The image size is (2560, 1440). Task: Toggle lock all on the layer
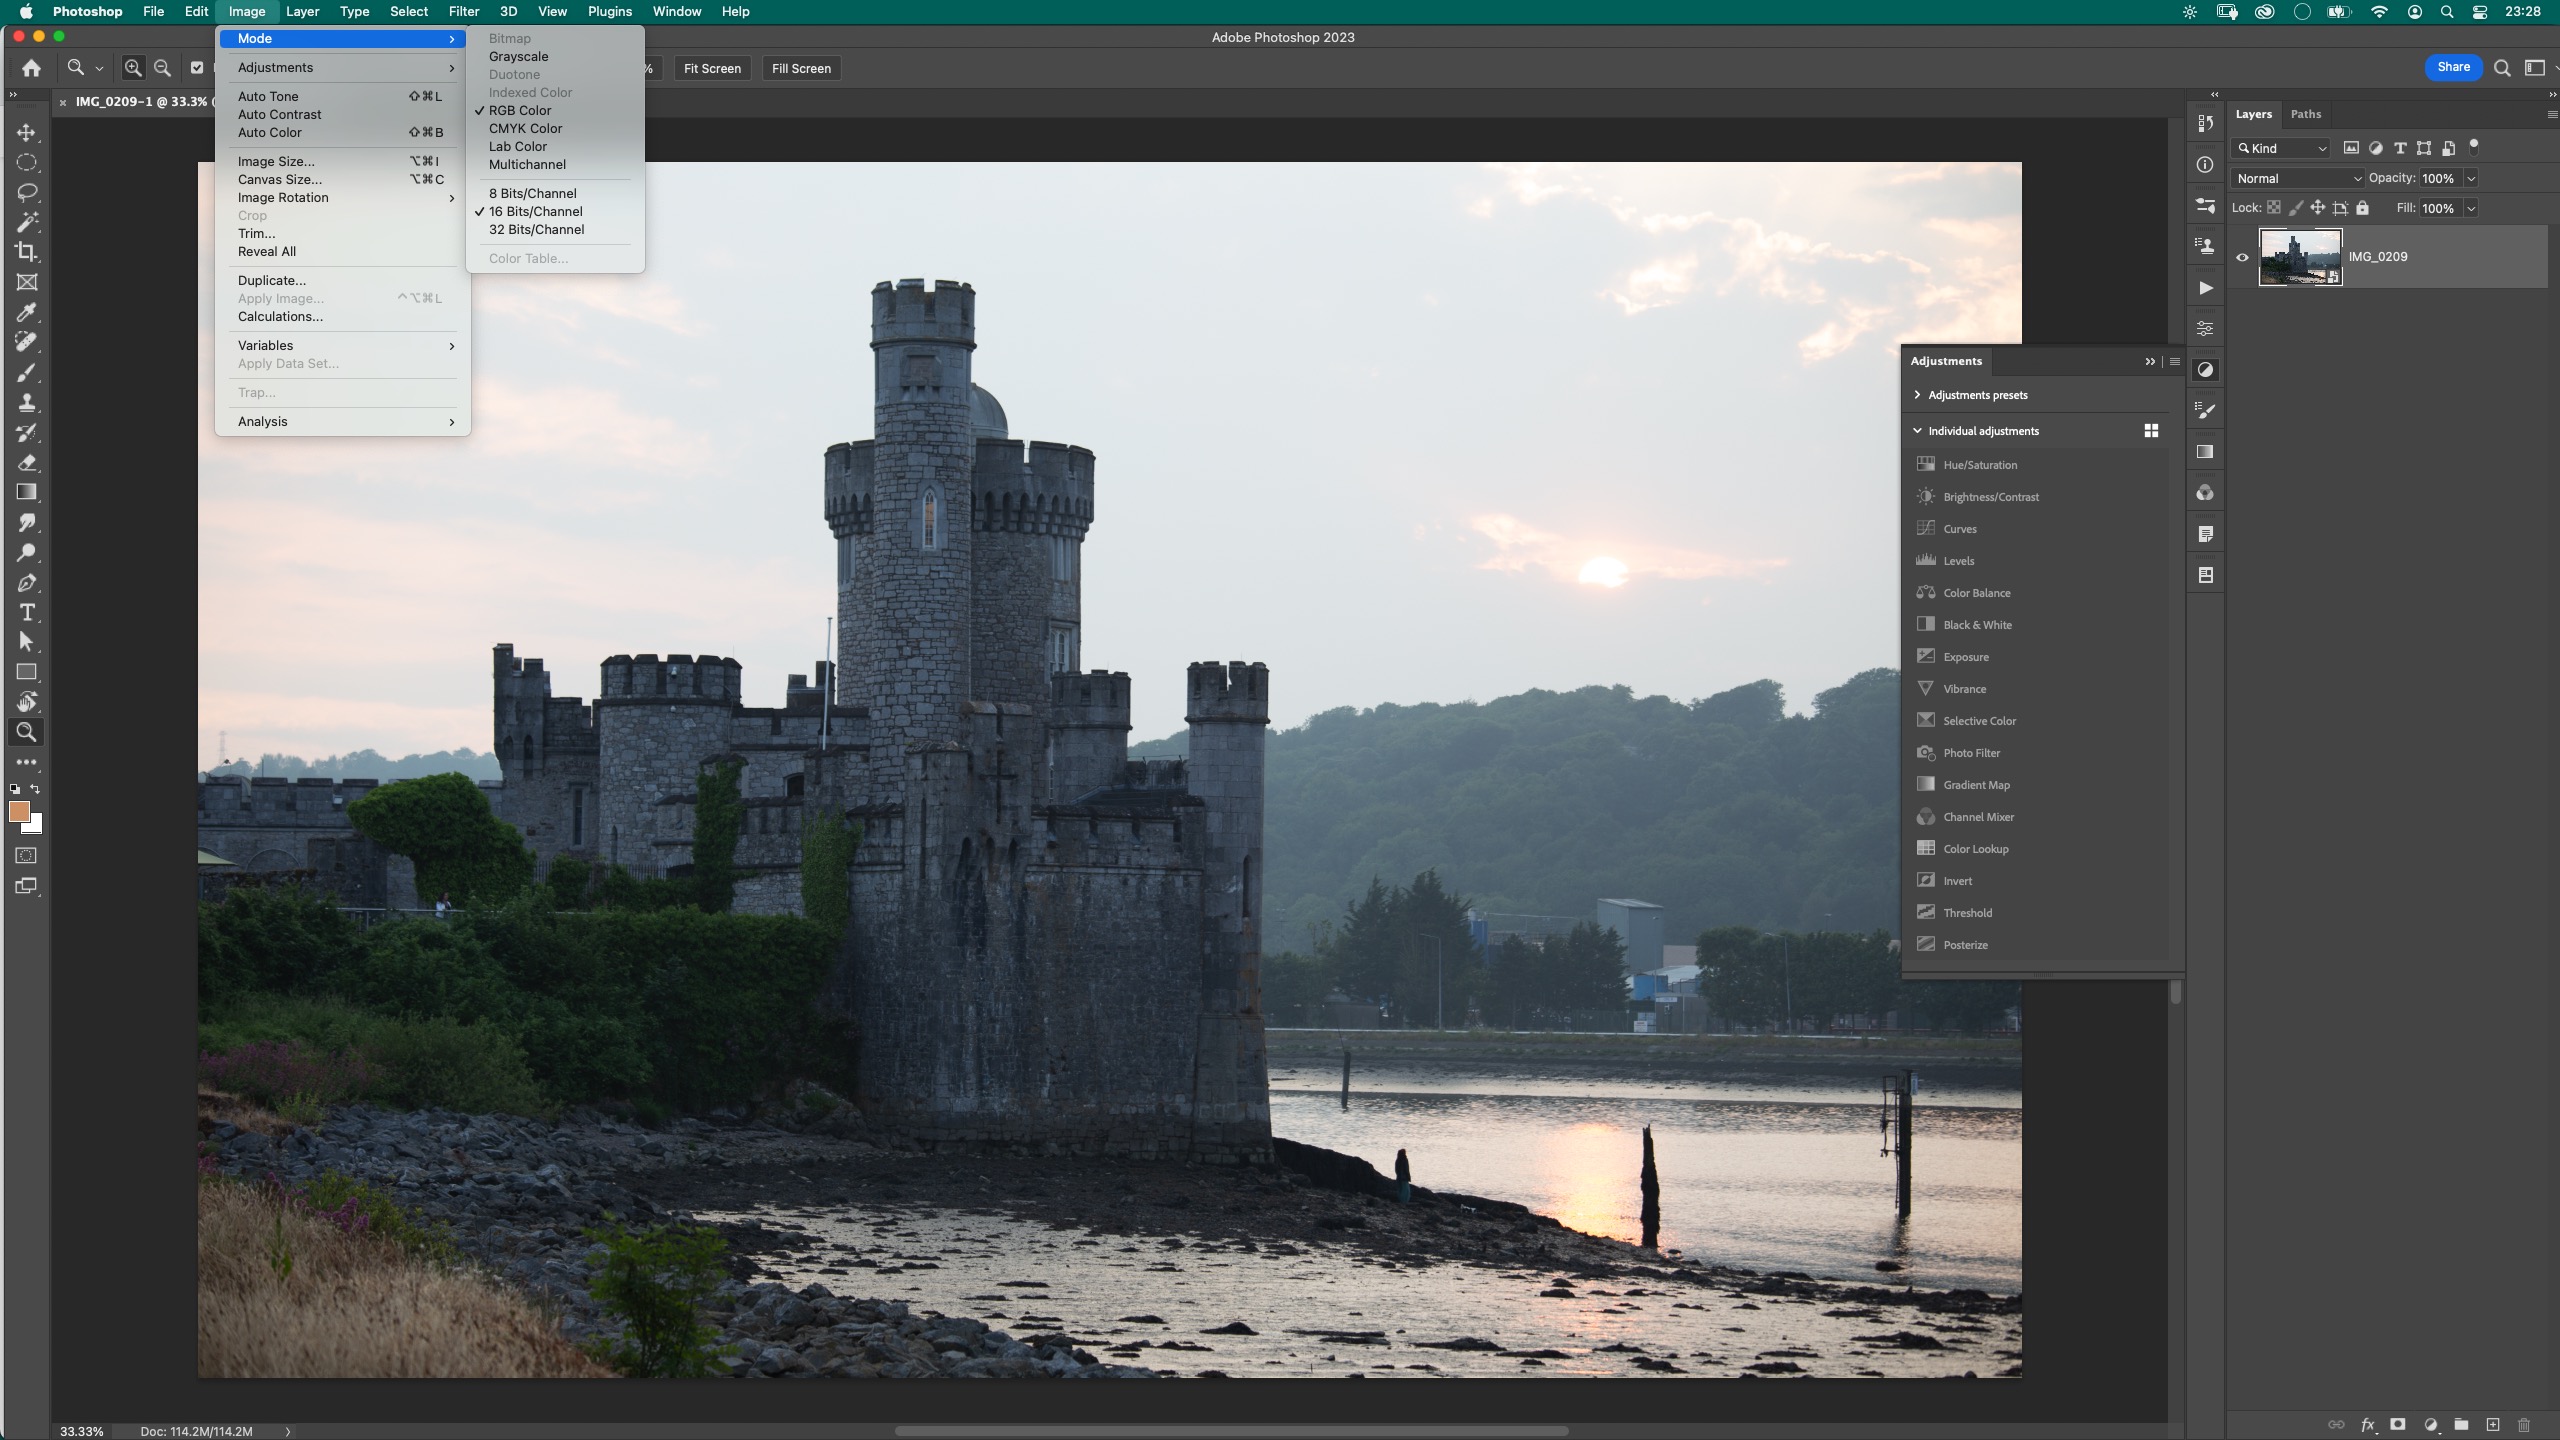(2363, 208)
